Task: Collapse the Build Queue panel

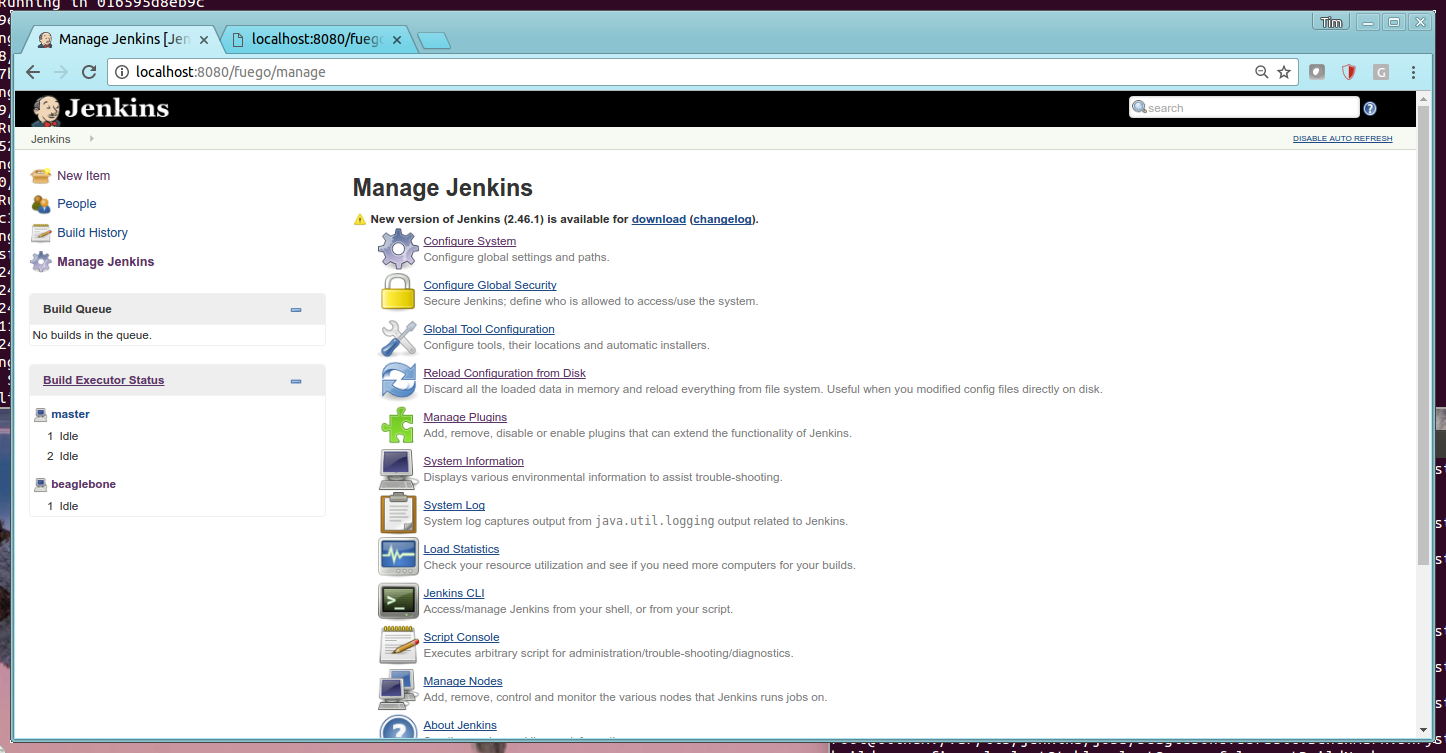Action: 296,310
